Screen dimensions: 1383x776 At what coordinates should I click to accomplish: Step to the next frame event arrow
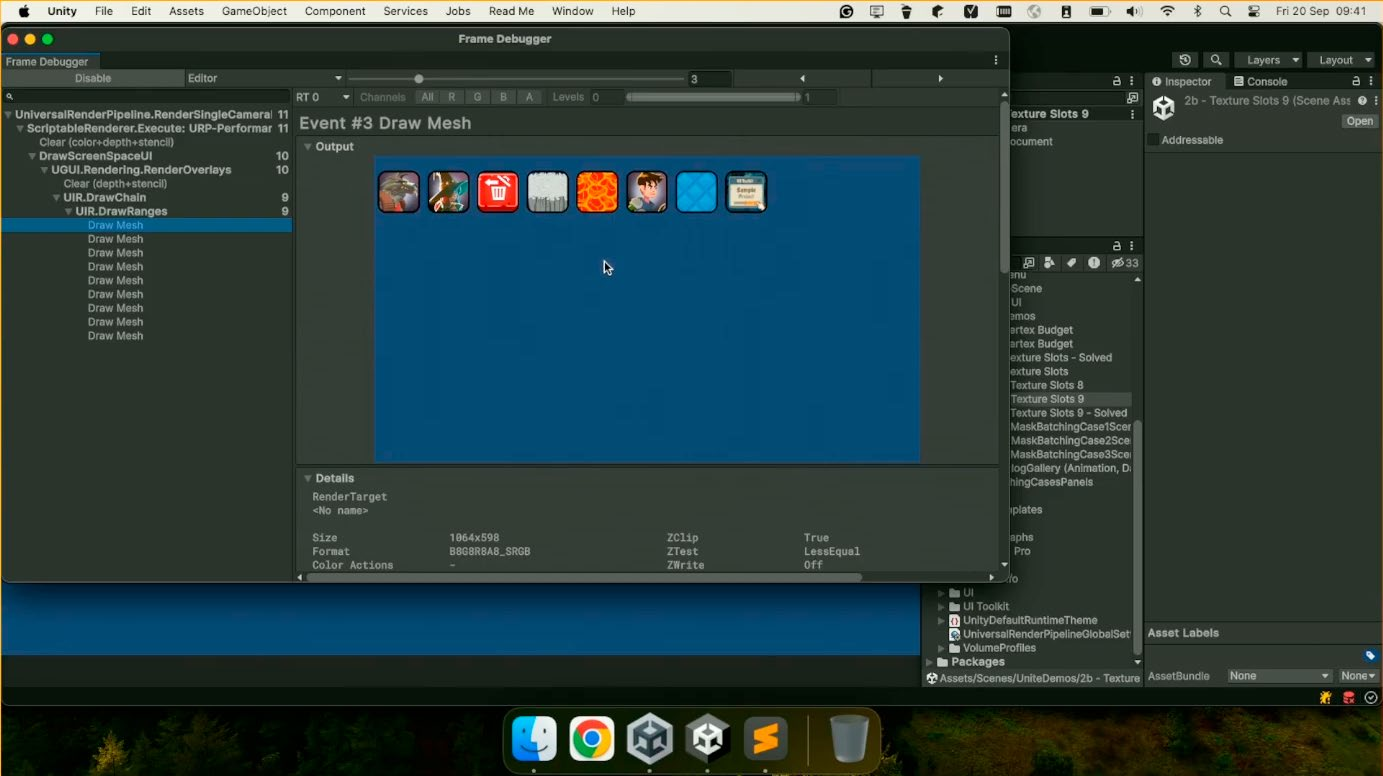(940, 78)
